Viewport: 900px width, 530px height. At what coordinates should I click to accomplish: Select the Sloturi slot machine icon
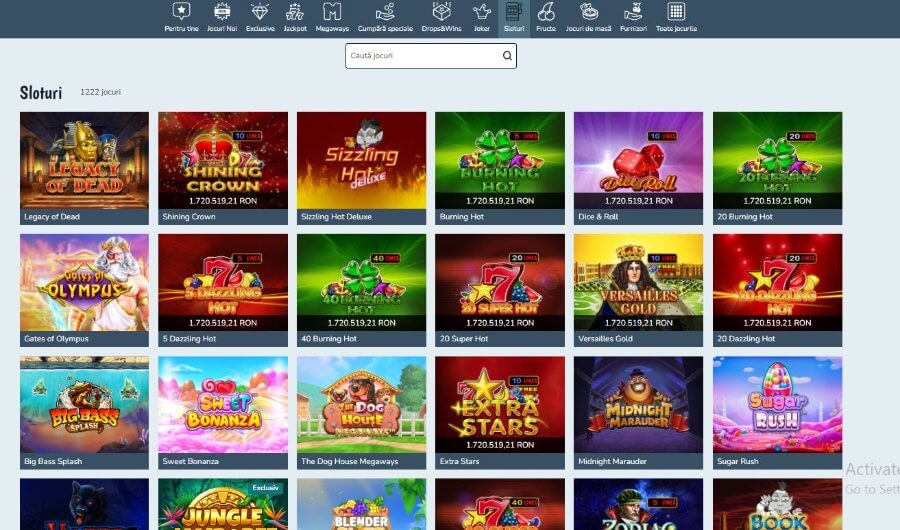click(514, 11)
